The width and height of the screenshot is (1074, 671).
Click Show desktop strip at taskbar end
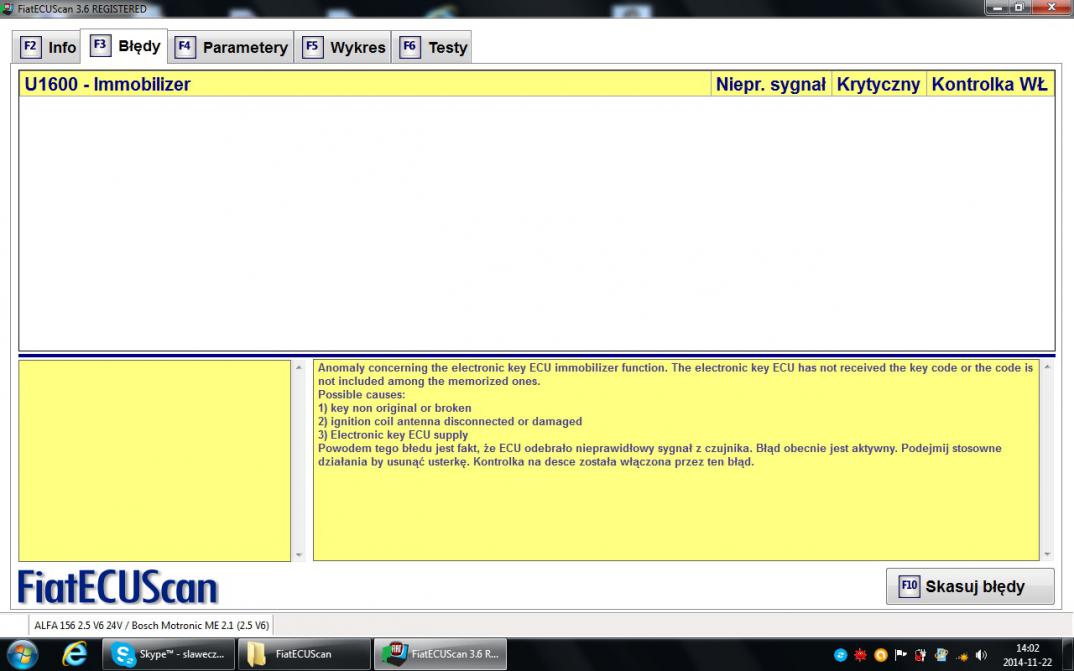point(1069,654)
